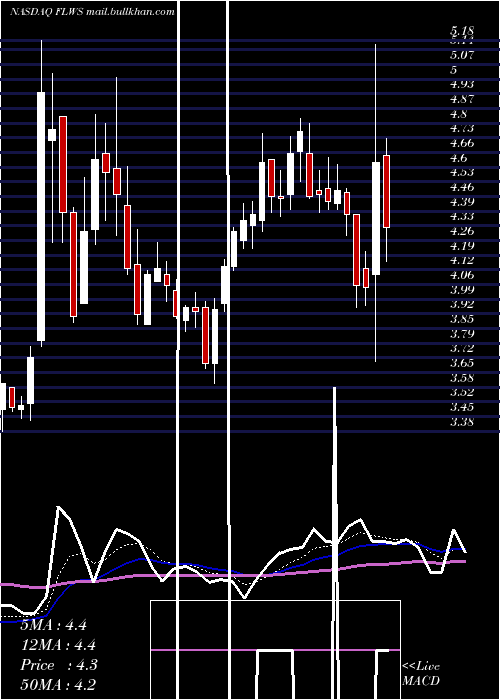The image size is (500, 700).
Task: Select the 4.06 price axis label
Action: [x=462, y=275]
